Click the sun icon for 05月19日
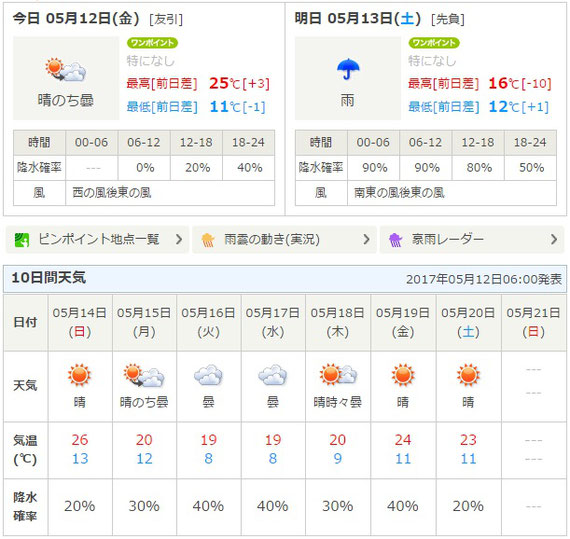570x539 pixels. (x=403, y=375)
